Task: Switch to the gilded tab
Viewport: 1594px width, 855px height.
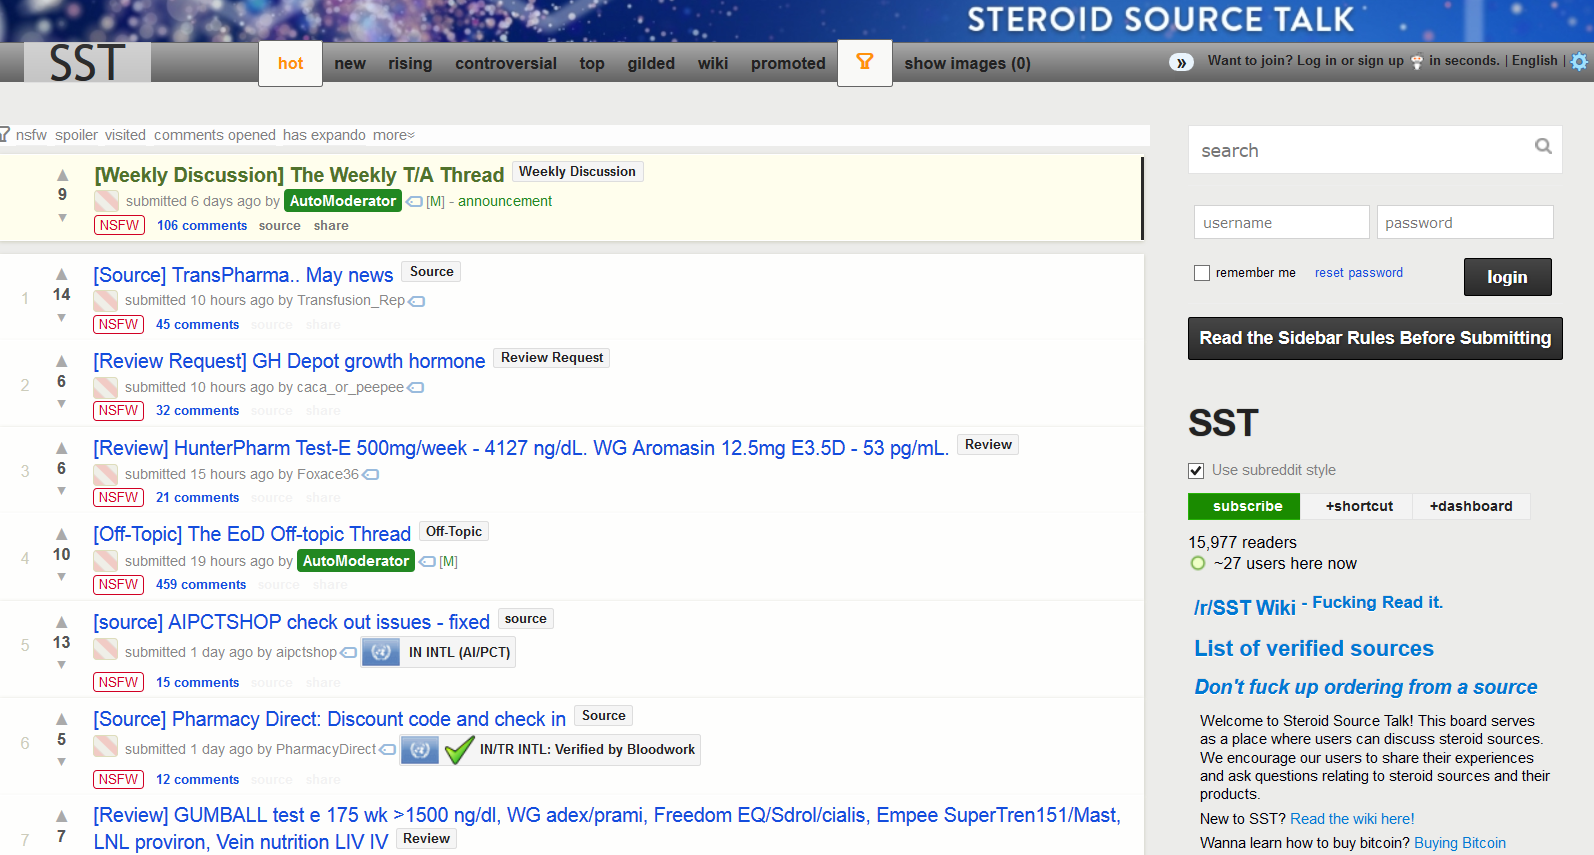Action: [651, 63]
